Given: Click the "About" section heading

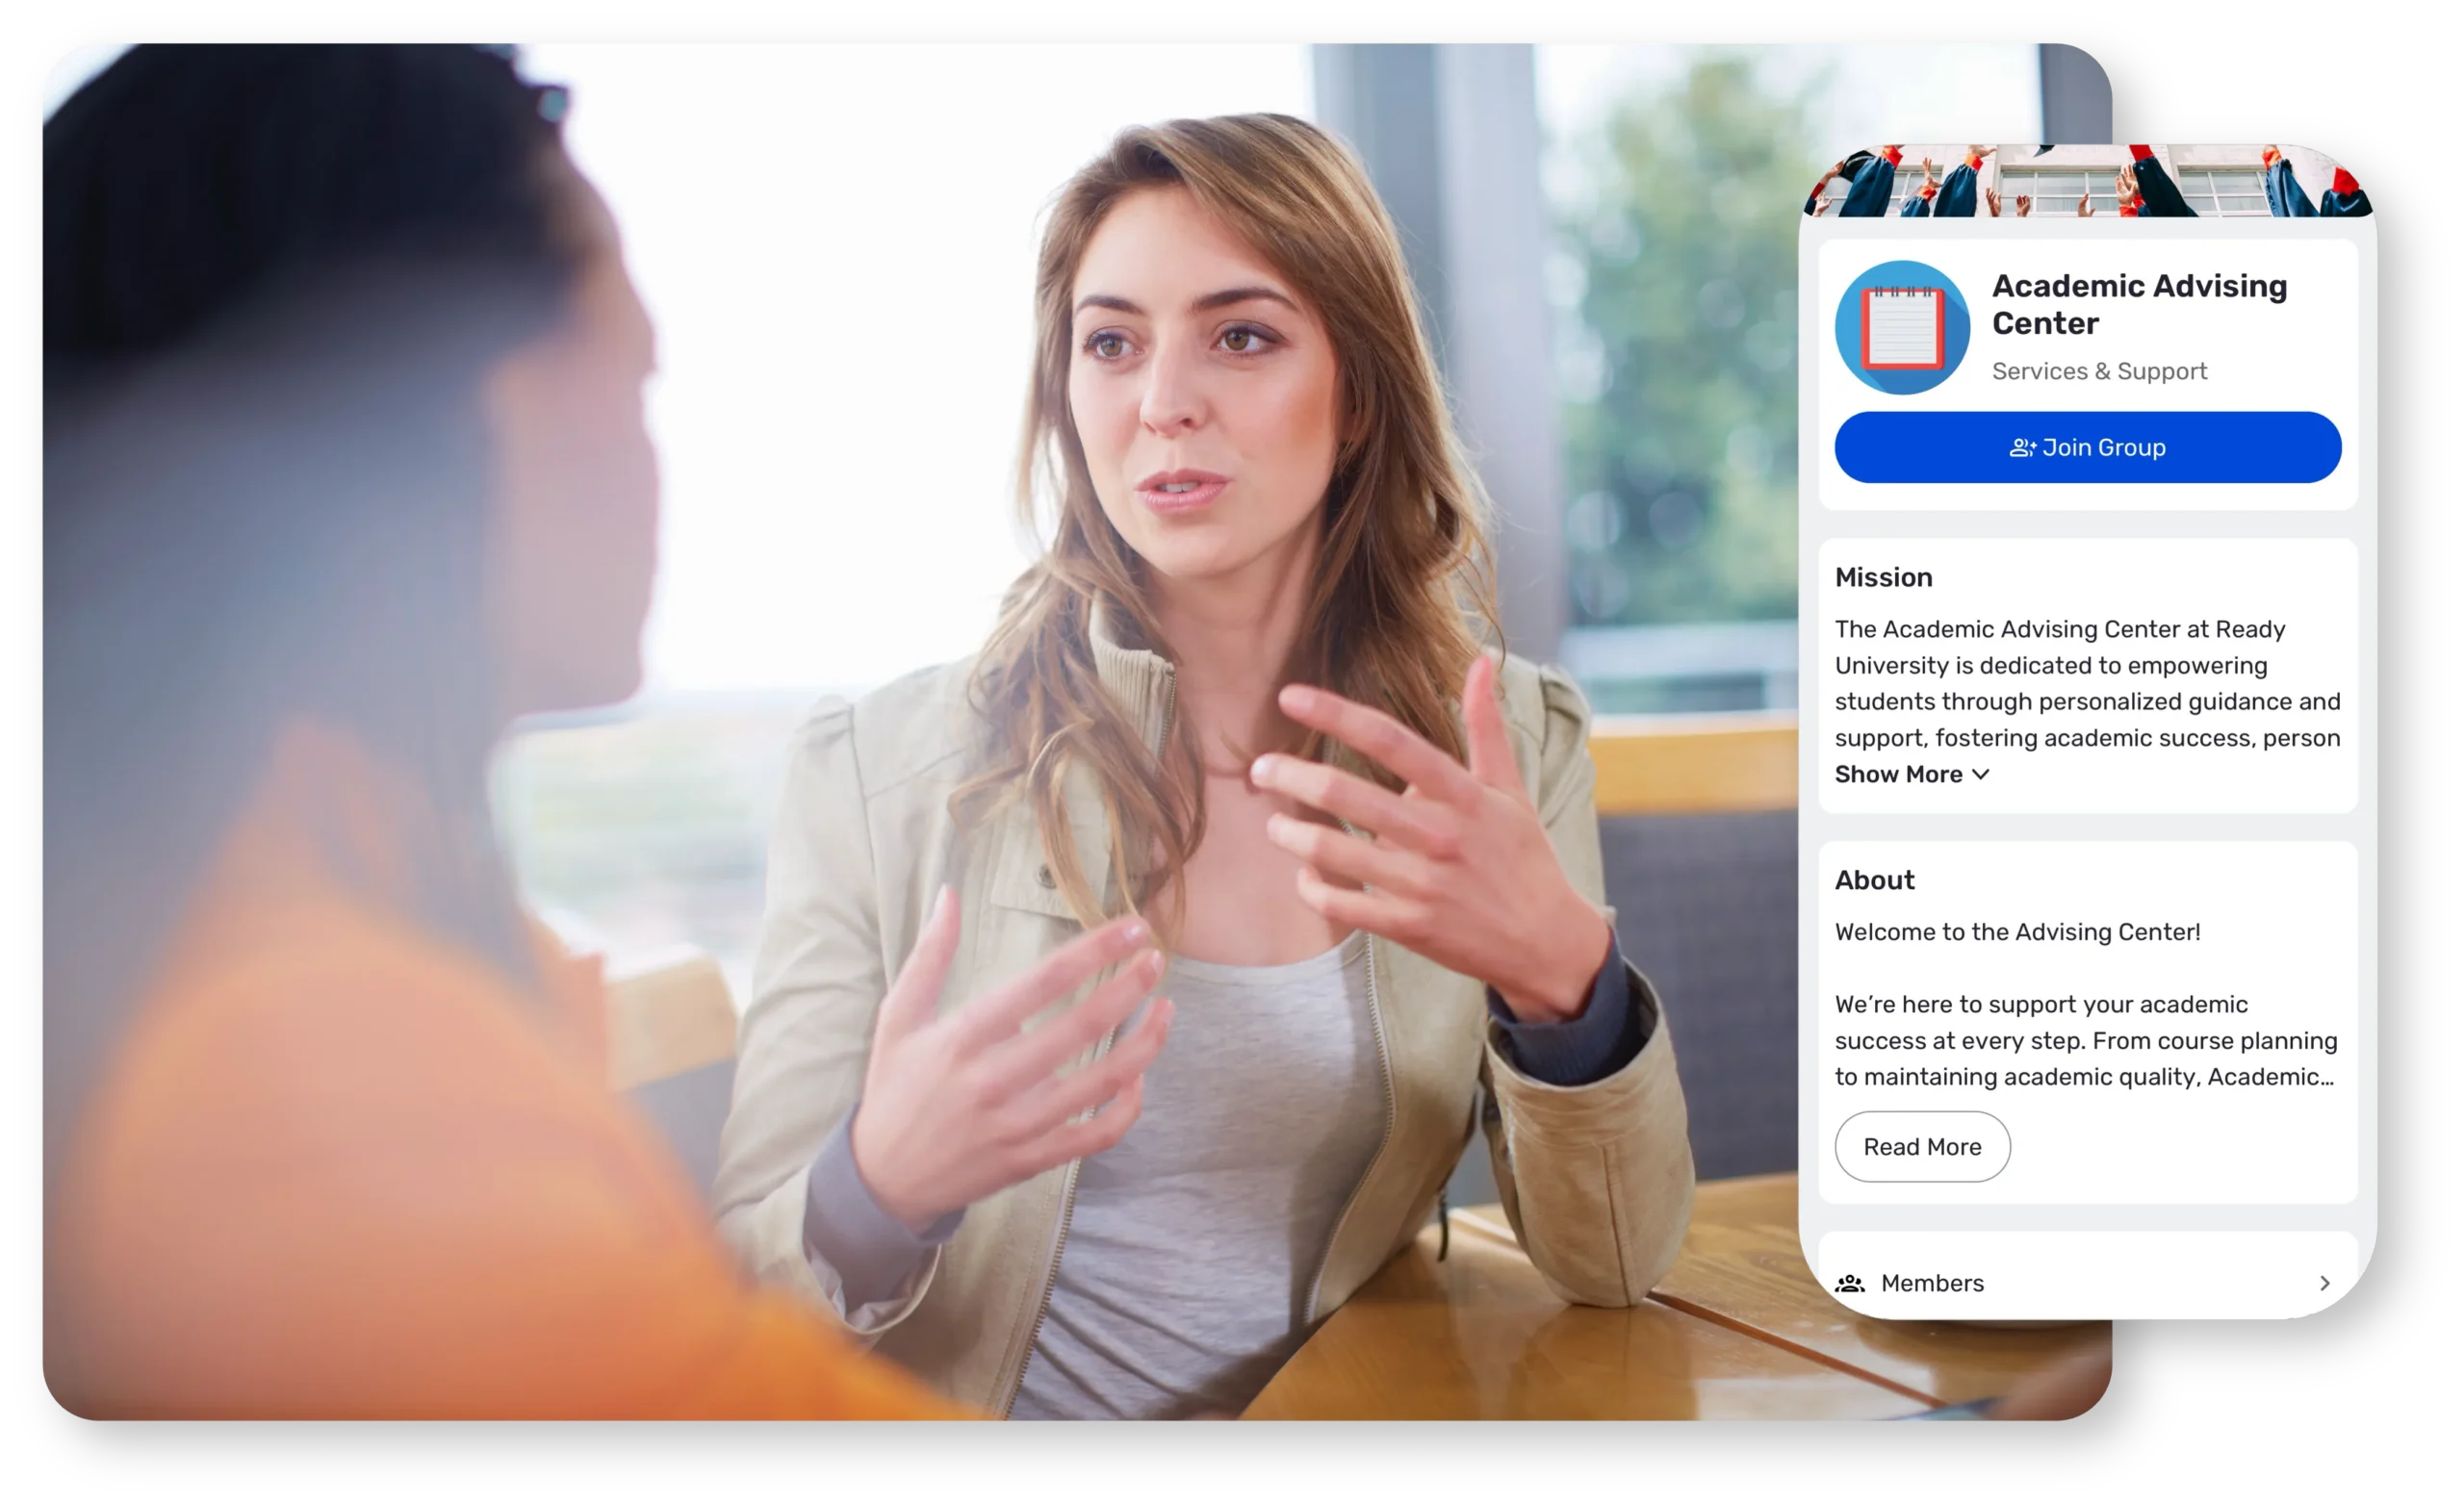Looking at the screenshot, I should 1874,880.
